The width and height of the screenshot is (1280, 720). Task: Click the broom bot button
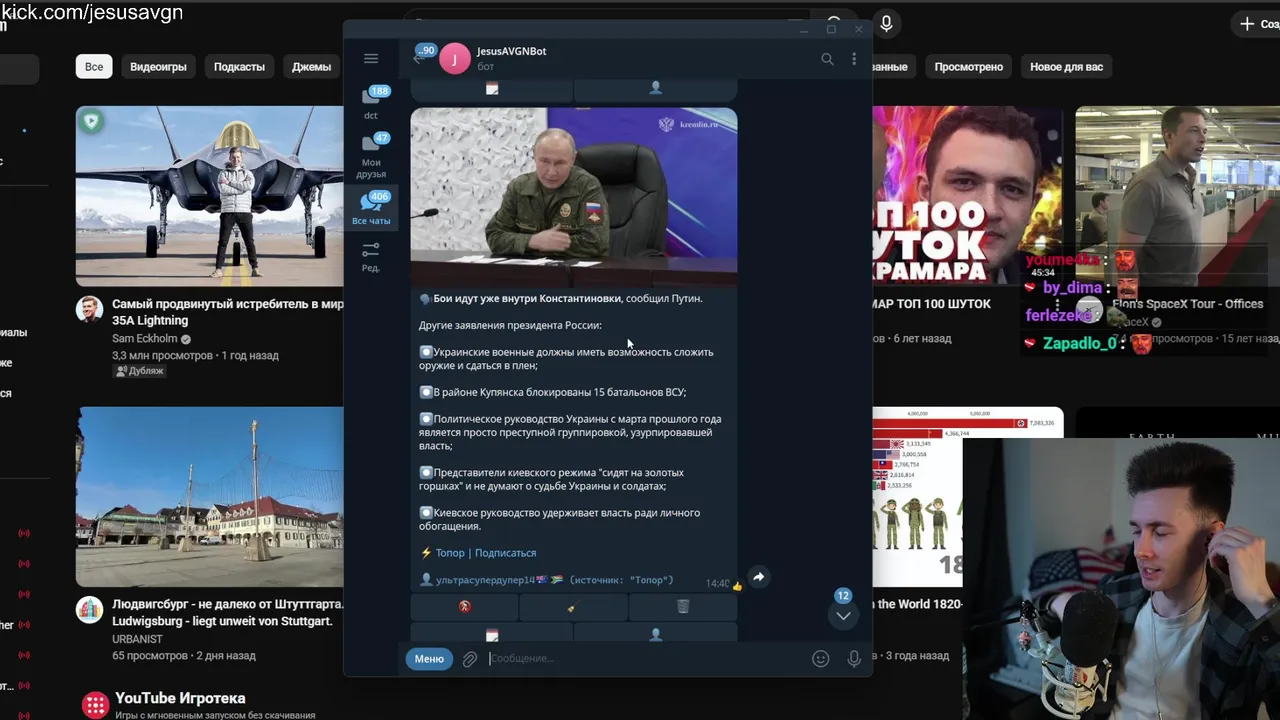click(x=573, y=607)
